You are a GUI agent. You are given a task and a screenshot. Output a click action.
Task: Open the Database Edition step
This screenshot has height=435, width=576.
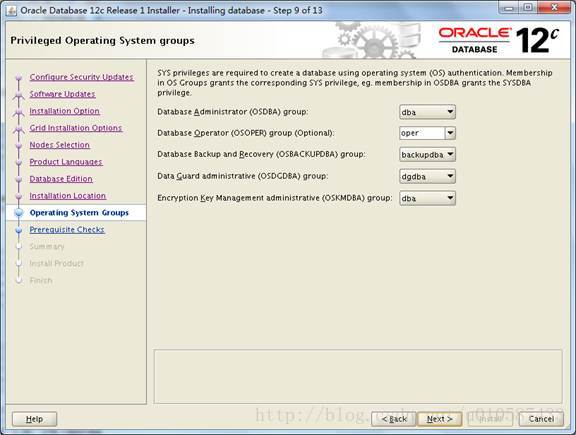coord(61,179)
